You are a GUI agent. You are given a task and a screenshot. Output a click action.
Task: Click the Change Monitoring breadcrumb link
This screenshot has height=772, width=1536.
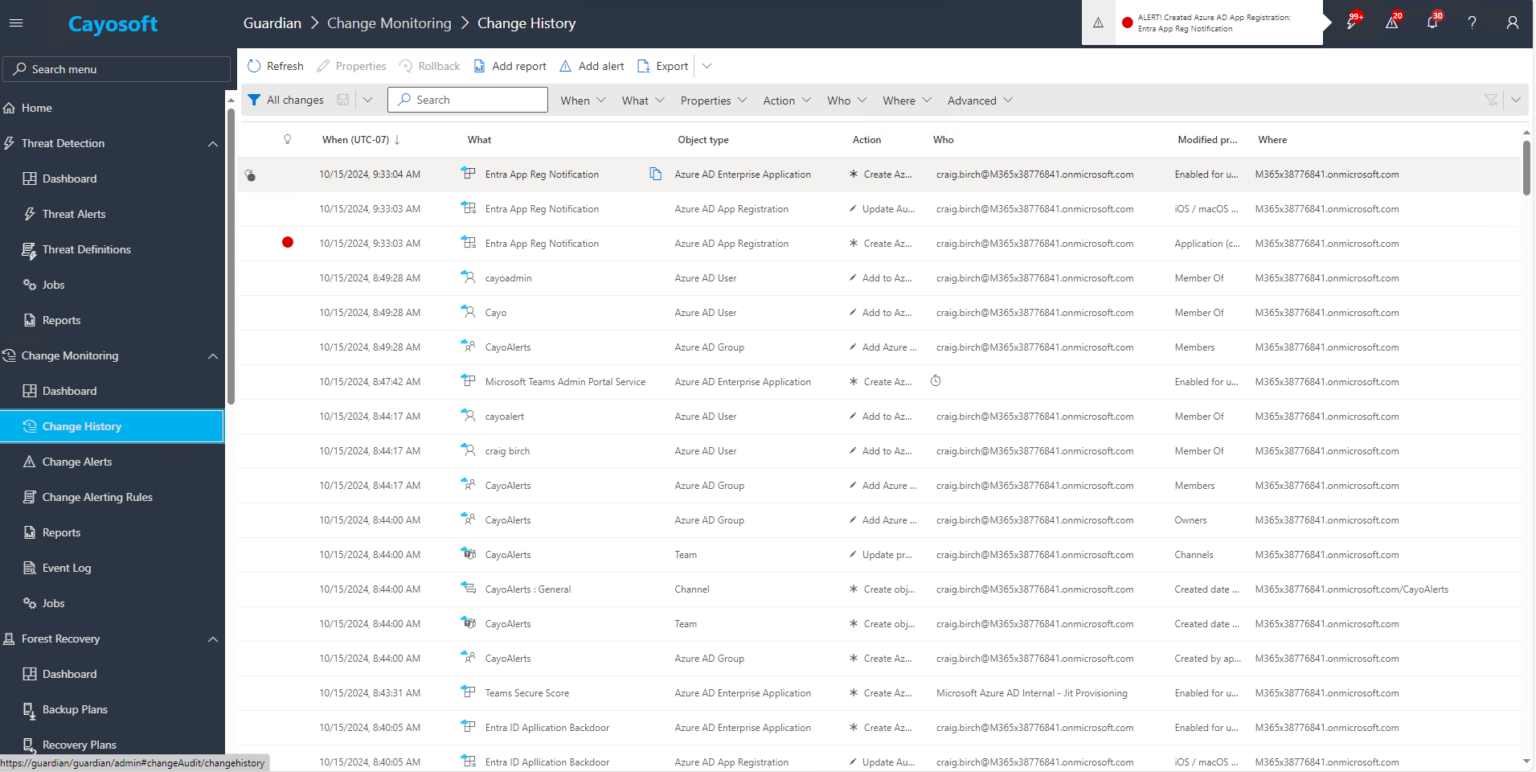(389, 23)
